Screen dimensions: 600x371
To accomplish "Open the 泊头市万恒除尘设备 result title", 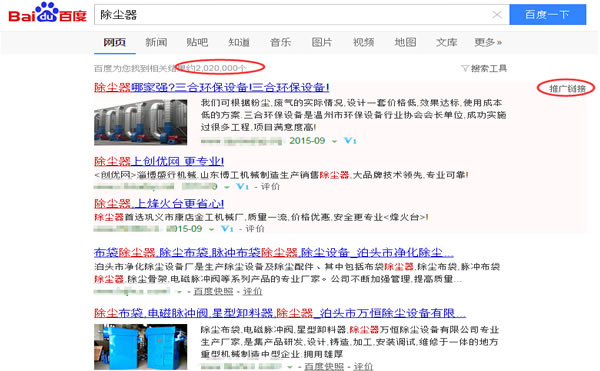I will point(280,313).
